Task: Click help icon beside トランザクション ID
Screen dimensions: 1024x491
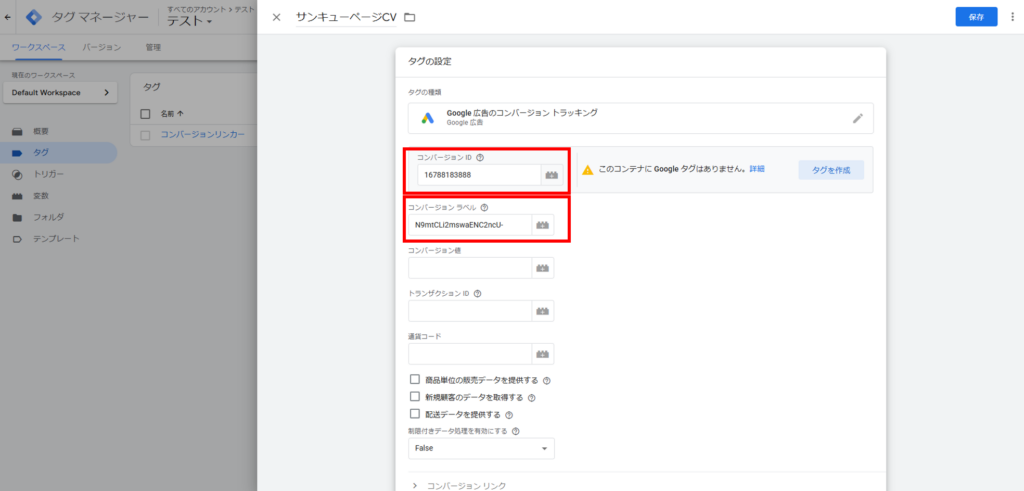Action: click(x=477, y=294)
